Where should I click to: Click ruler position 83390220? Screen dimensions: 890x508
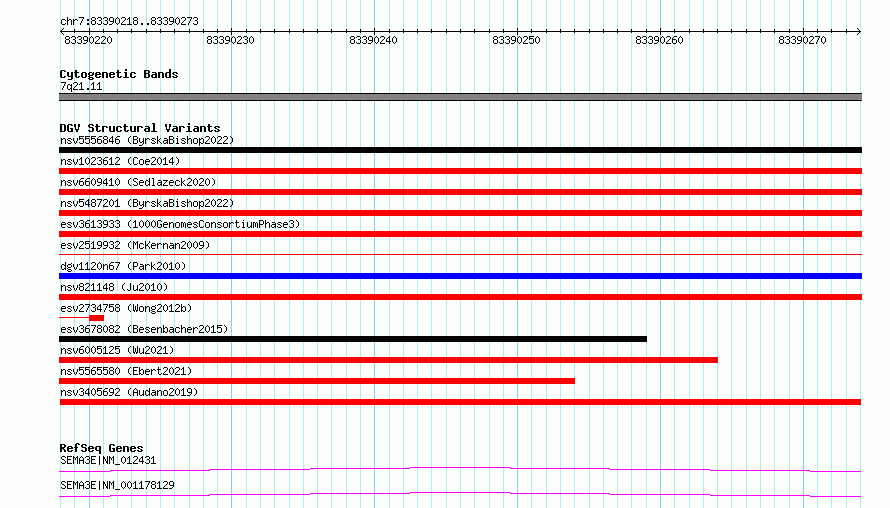pos(89,40)
